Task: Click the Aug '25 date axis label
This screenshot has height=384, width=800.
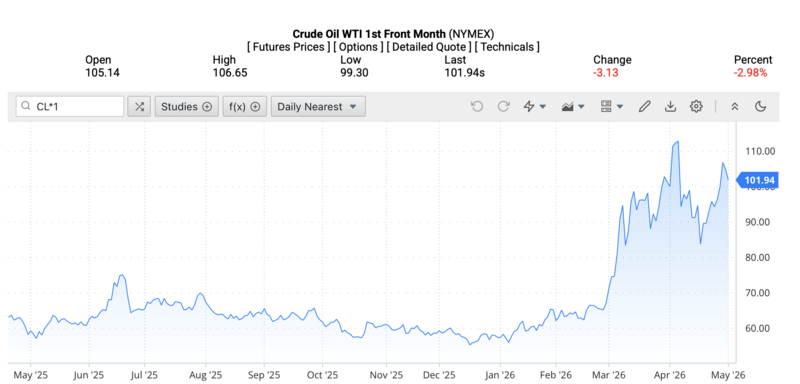Action: pyautogui.click(x=206, y=375)
